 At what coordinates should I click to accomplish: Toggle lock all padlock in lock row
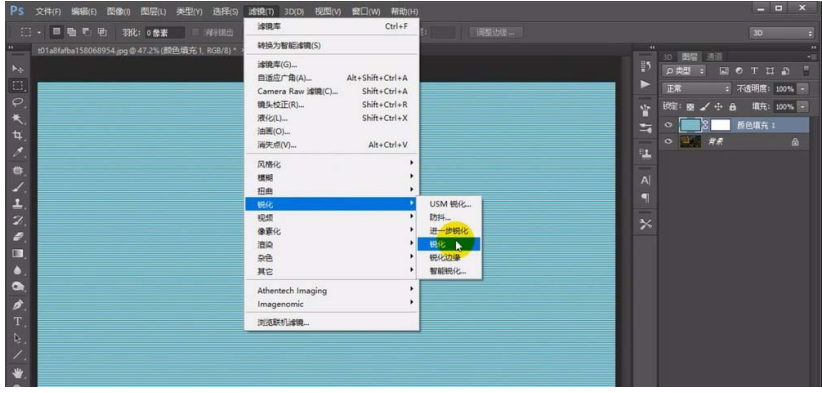pyautogui.click(x=732, y=107)
